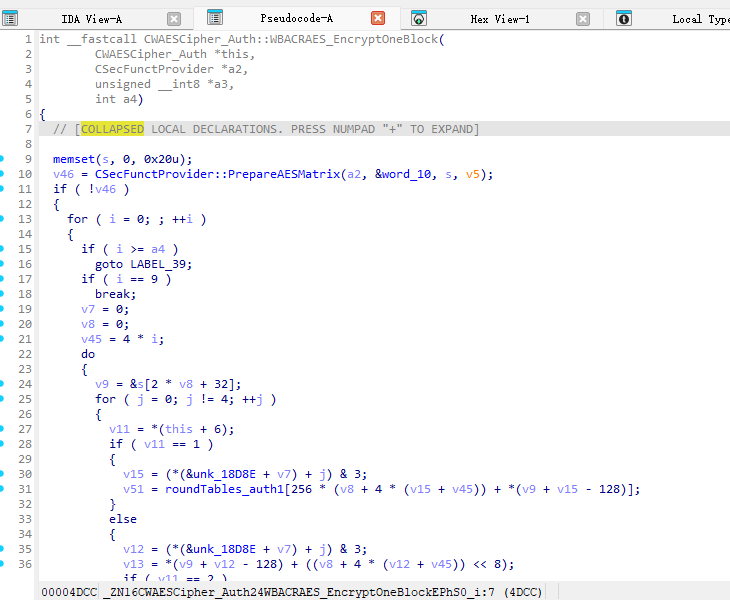Switch to the Local Types tab
Viewport: 730px width, 600px height.
(701, 19)
